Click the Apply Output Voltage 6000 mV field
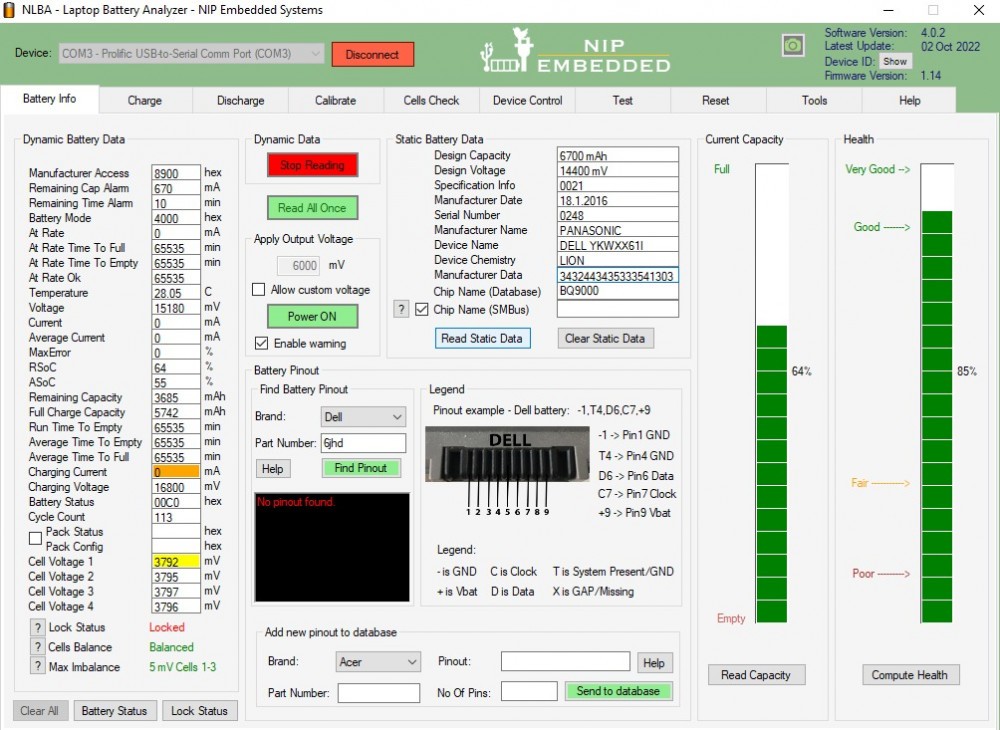This screenshot has height=730, width=1000. pos(298,266)
